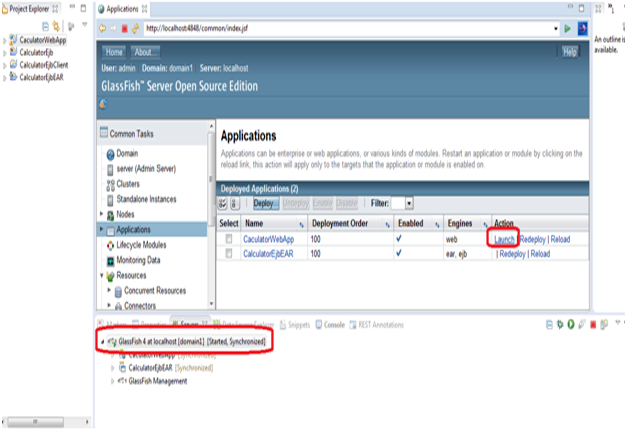Sort table by Name column icon
Image resolution: width=628 pixels, height=431 pixels.
pyautogui.click(x=301, y=225)
